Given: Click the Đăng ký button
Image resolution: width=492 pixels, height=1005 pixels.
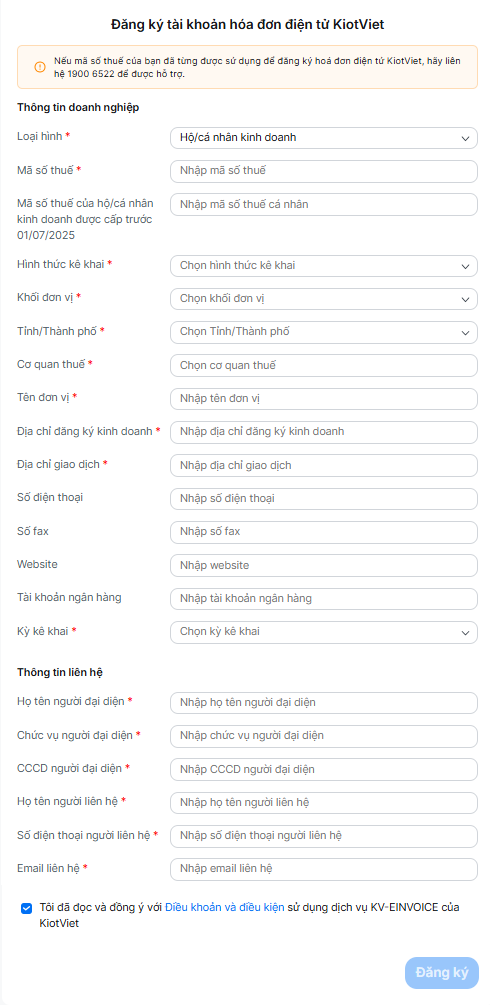Looking at the screenshot, I should click(x=442, y=973).
